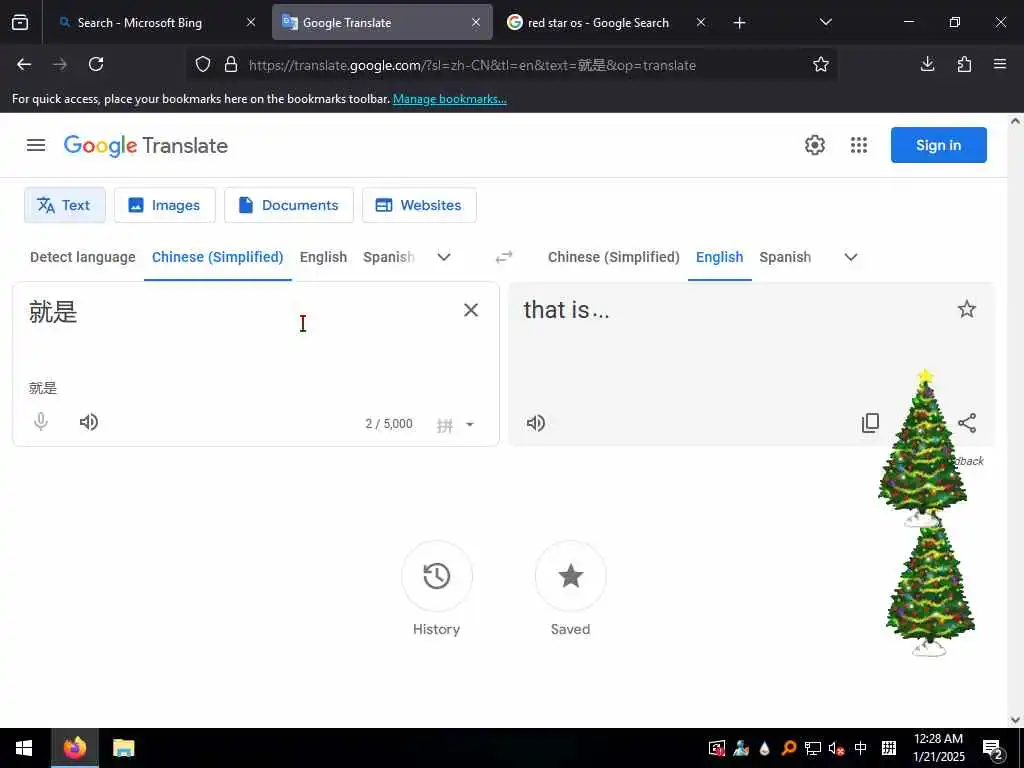Listen to the translation
1024x768 pixels.
tap(536, 423)
